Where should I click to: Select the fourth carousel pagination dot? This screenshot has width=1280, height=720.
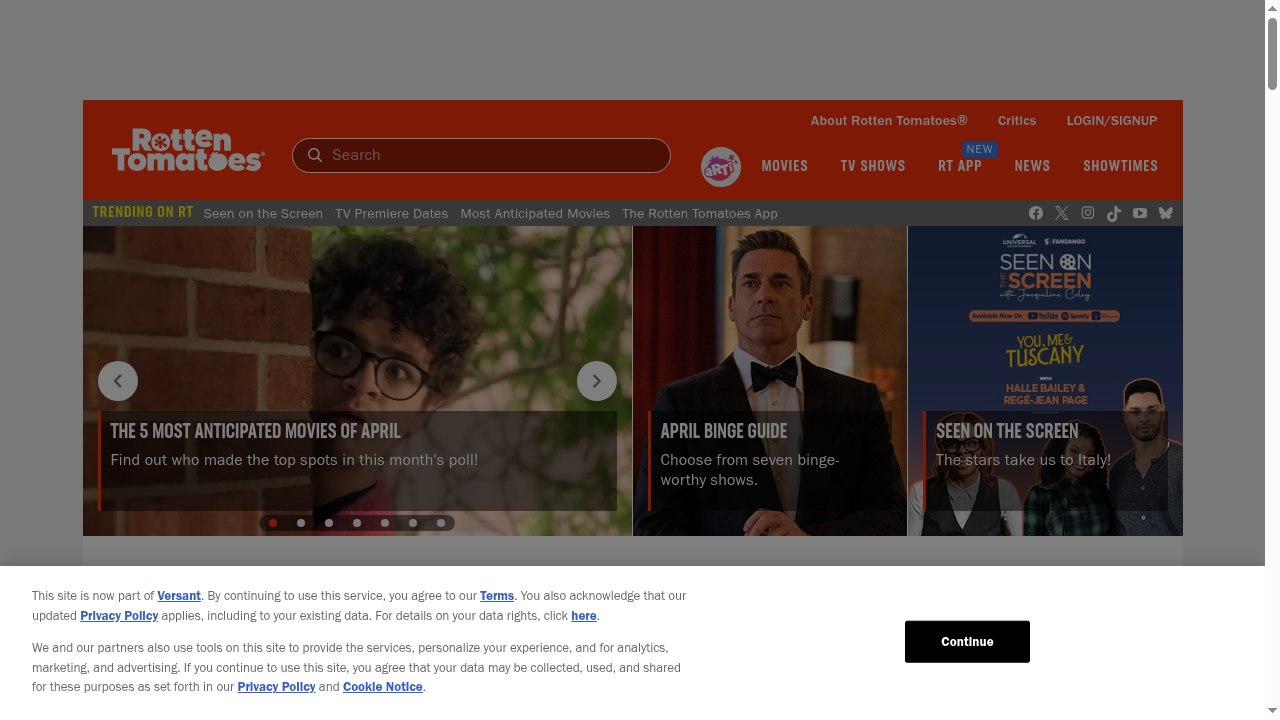[x=357, y=522]
